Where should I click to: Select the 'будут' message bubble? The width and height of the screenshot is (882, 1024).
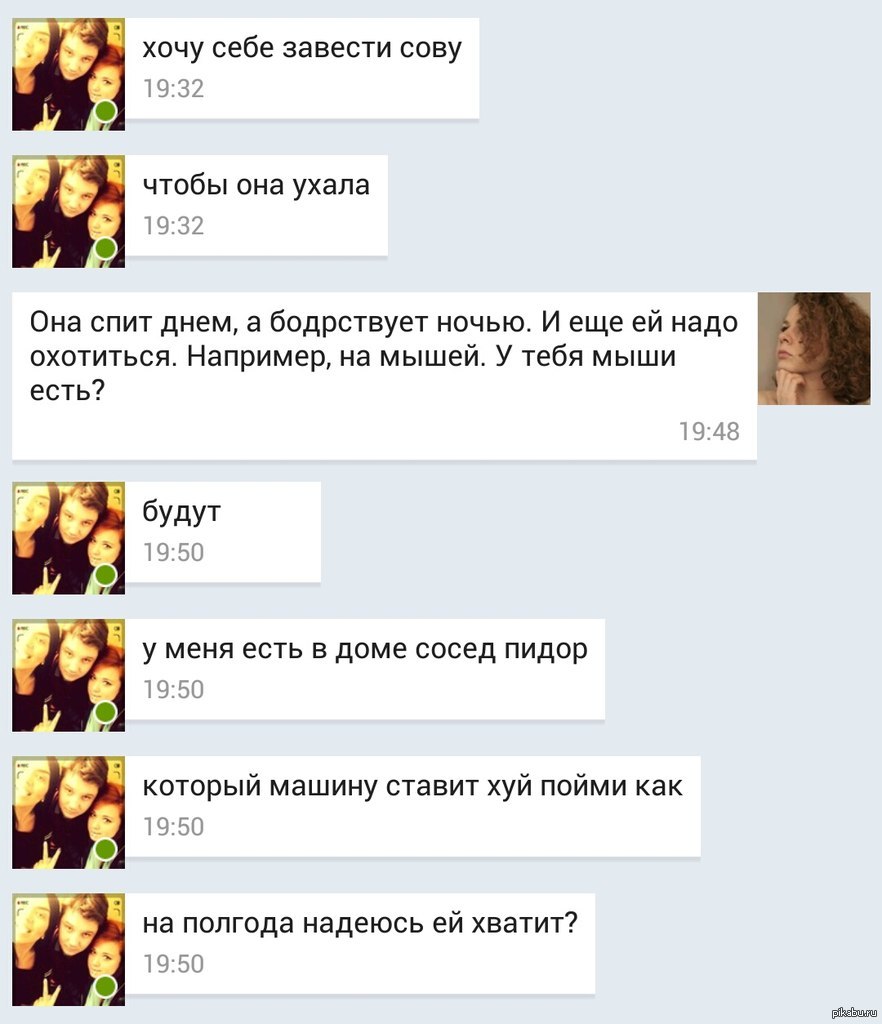[223, 532]
